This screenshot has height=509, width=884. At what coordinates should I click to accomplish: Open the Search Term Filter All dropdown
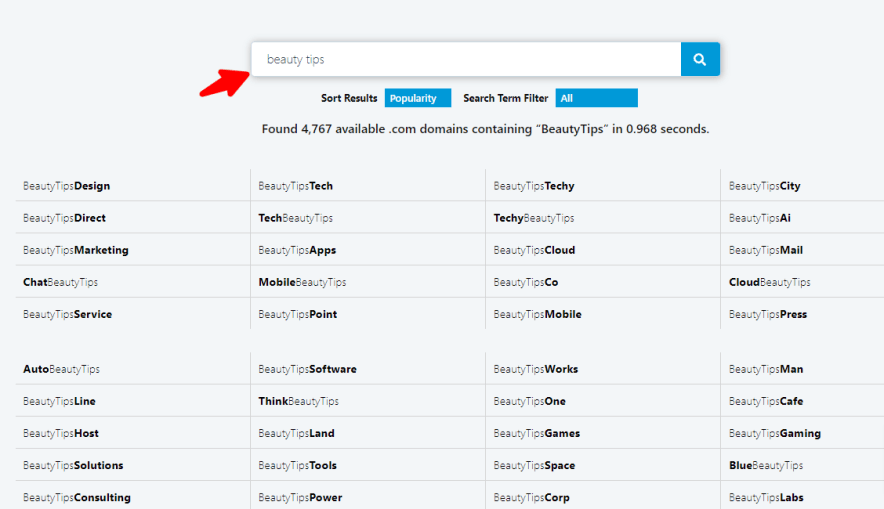[596, 98]
